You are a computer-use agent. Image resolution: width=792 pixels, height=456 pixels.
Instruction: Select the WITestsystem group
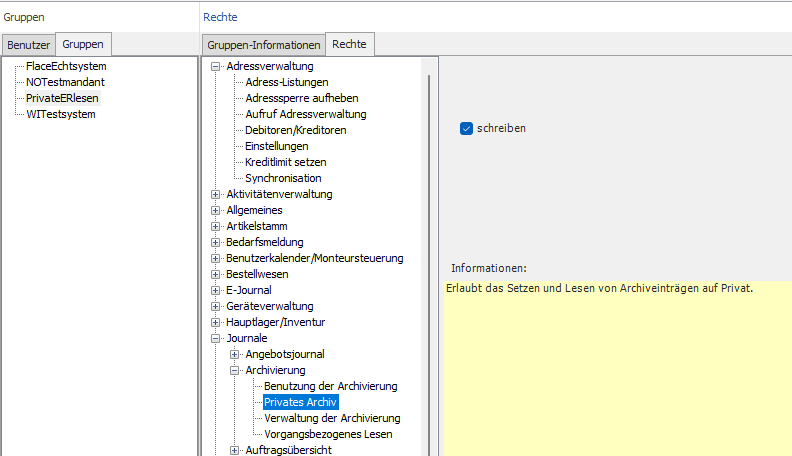pyautogui.click(x=61, y=114)
